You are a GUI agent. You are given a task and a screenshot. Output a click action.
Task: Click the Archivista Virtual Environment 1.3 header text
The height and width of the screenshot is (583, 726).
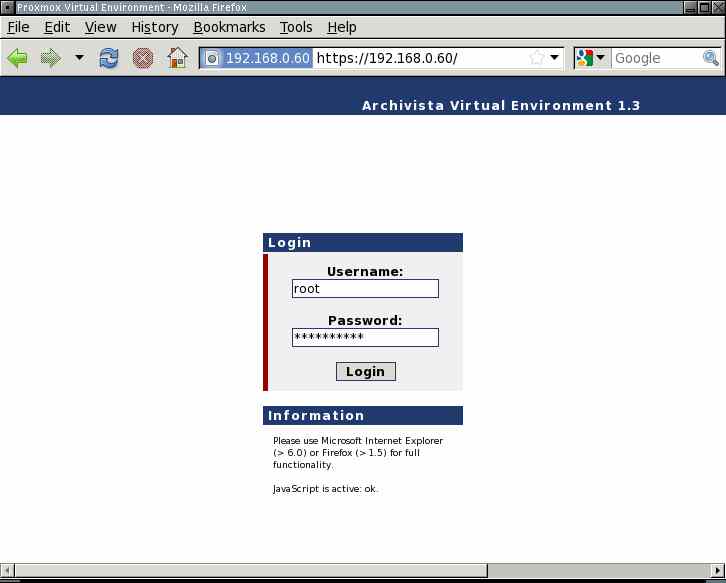tap(501, 106)
